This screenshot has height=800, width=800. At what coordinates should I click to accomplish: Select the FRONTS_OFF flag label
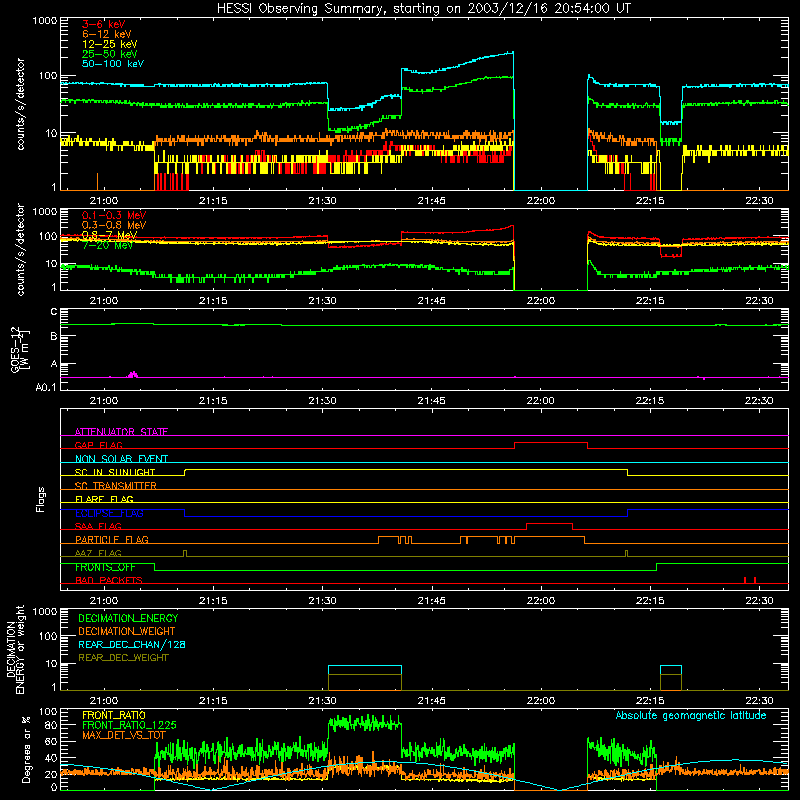pyautogui.click(x=106, y=567)
